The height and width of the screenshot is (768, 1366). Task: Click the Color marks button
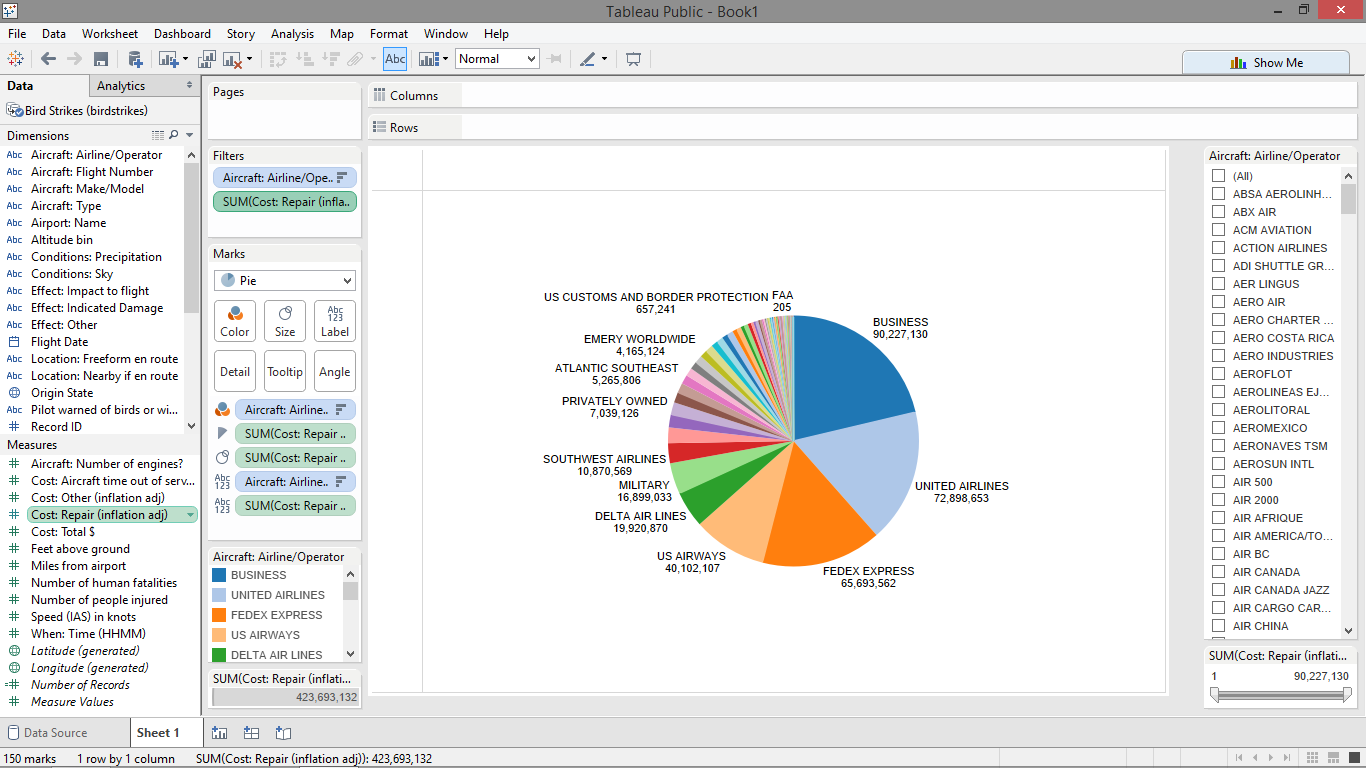click(x=235, y=321)
